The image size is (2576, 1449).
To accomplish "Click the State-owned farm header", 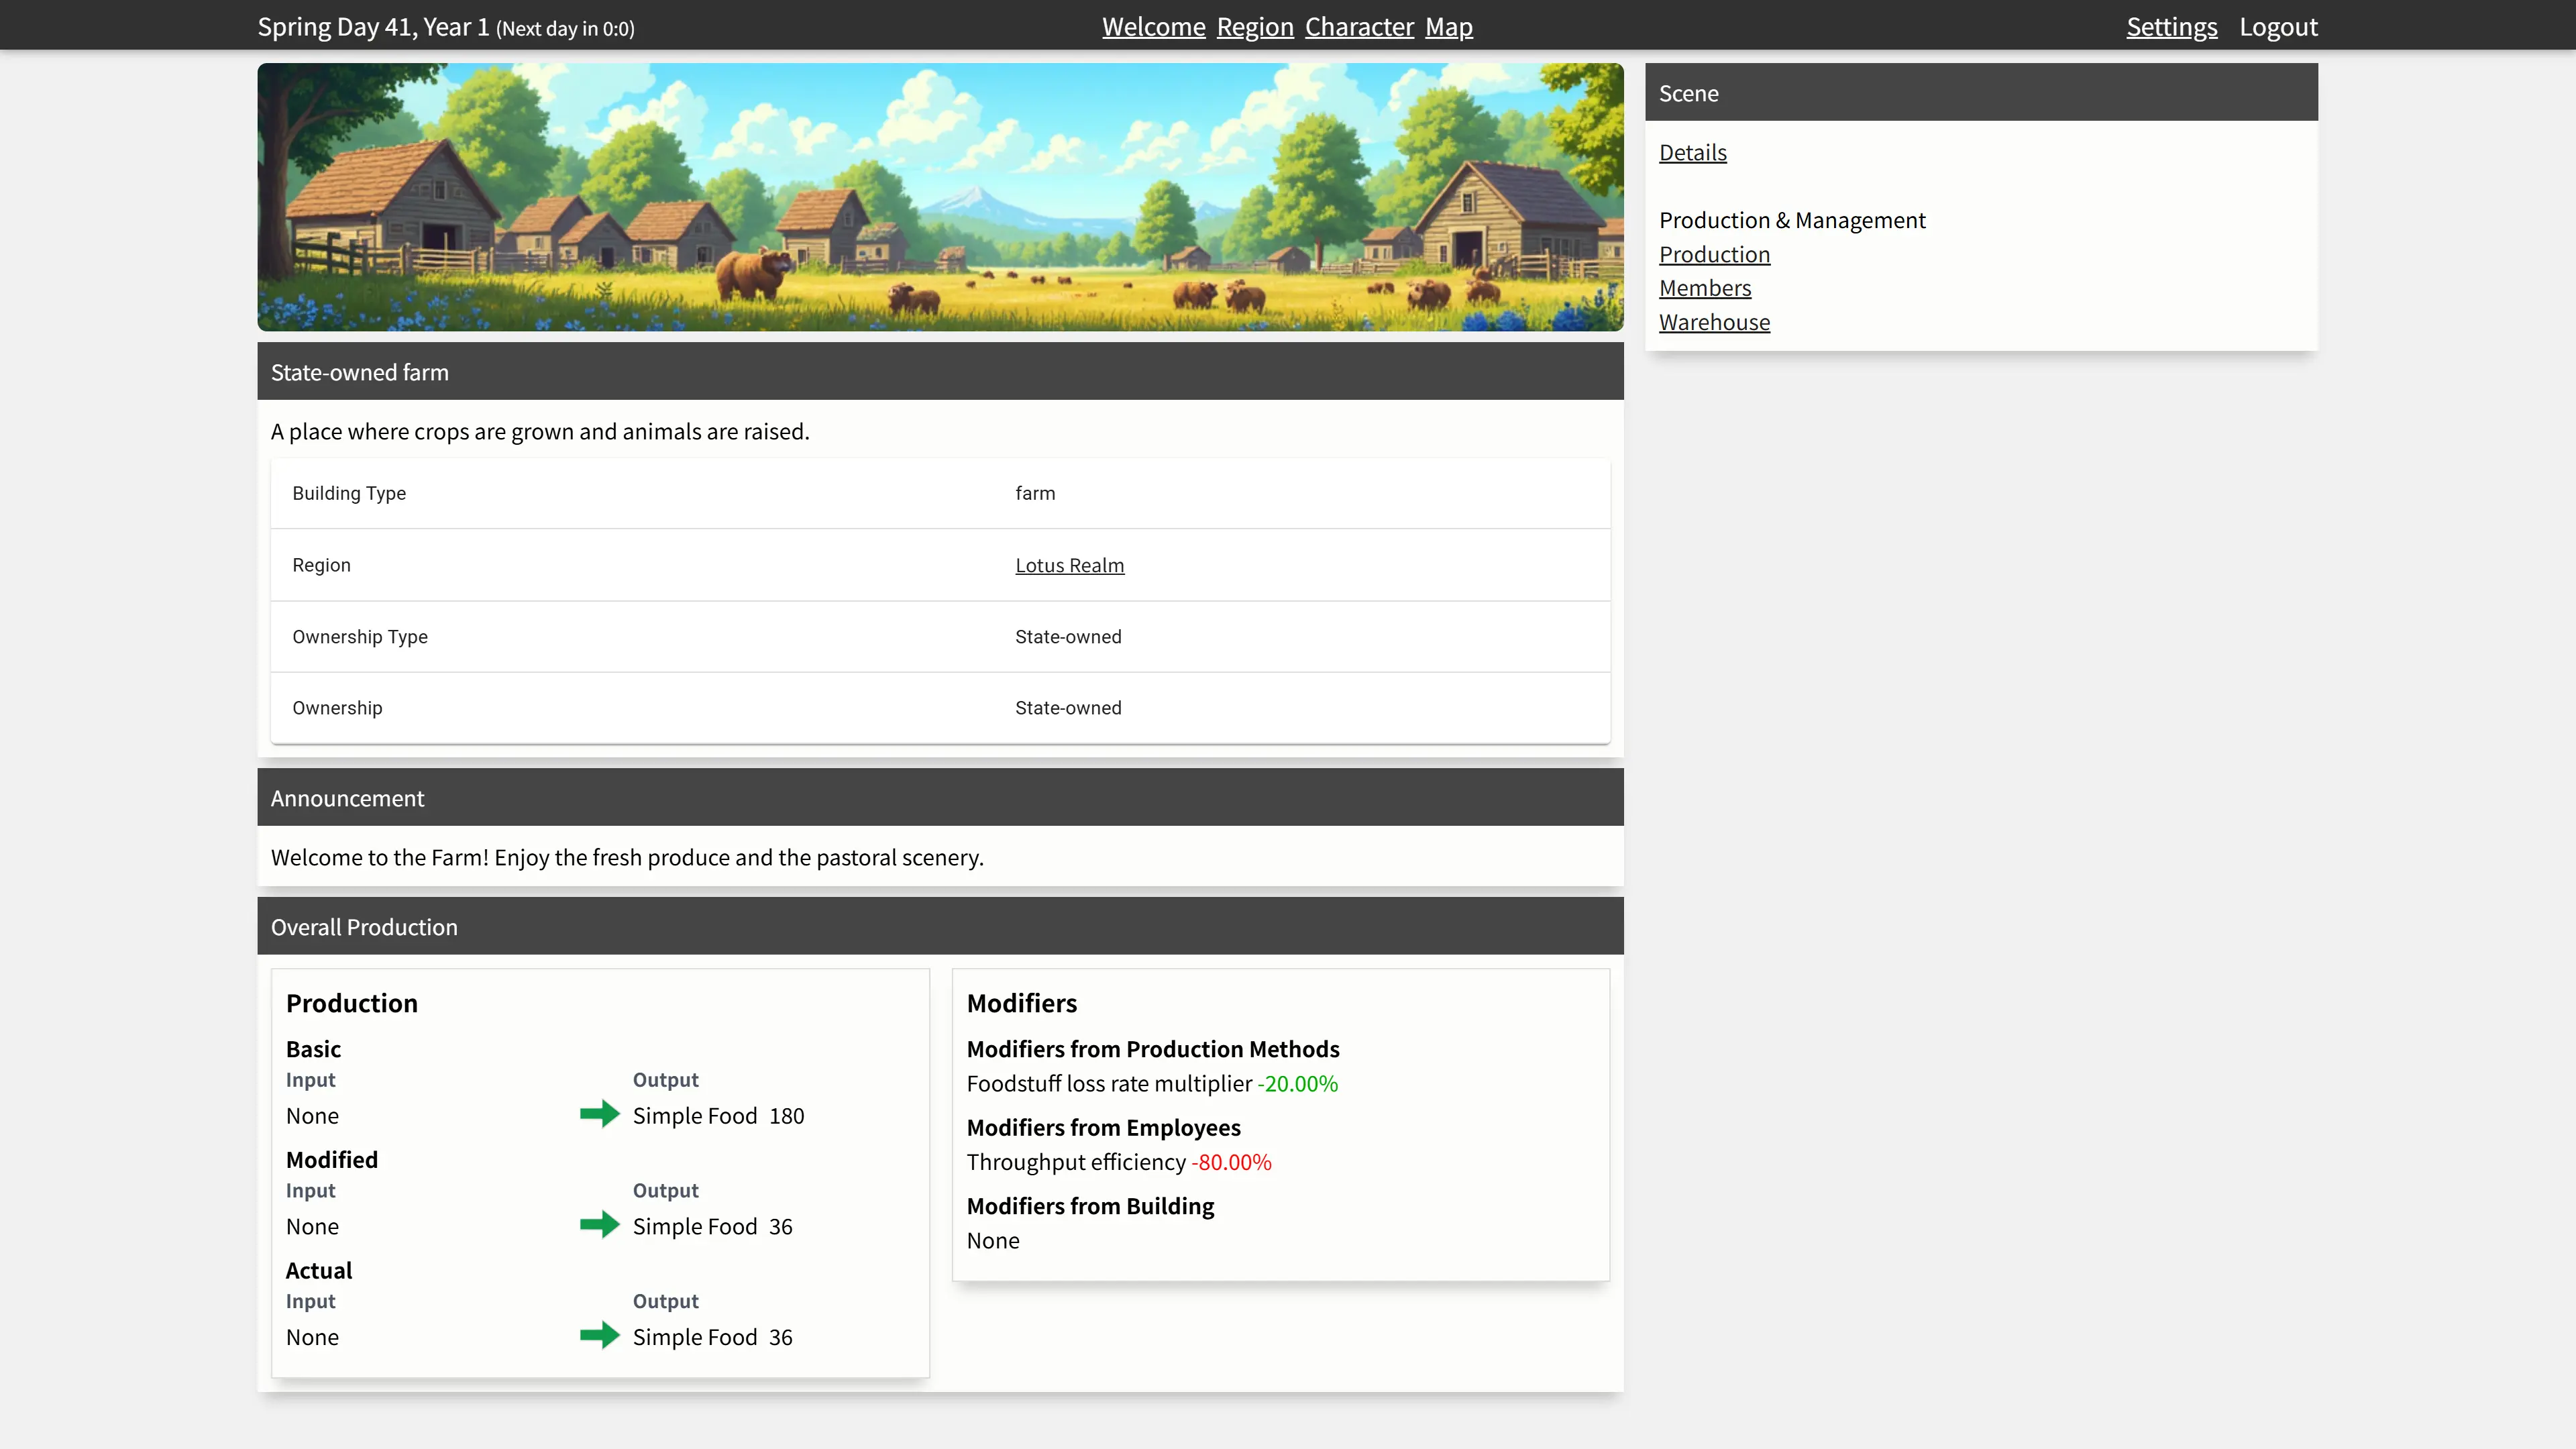I will coord(940,372).
